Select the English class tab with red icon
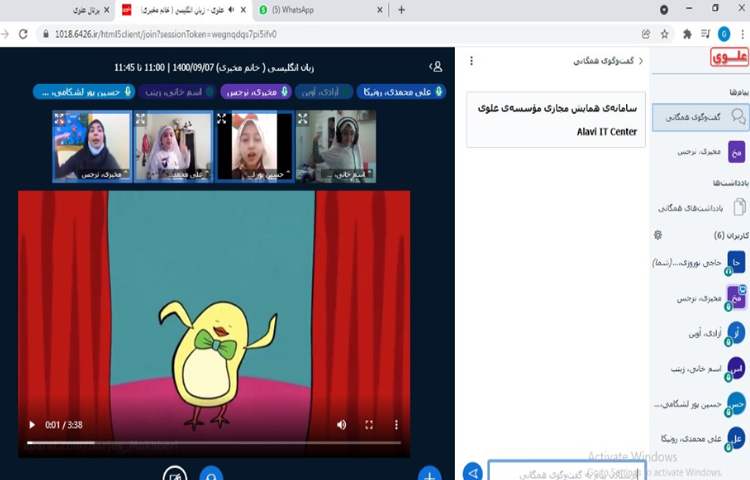The width and height of the screenshot is (750, 480). [x=184, y=10]
